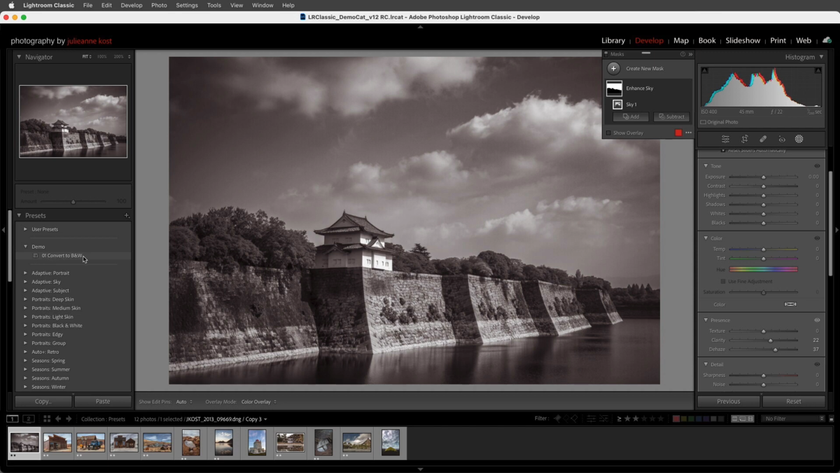Select the Healing brush tool

click(x=763, y=139)
